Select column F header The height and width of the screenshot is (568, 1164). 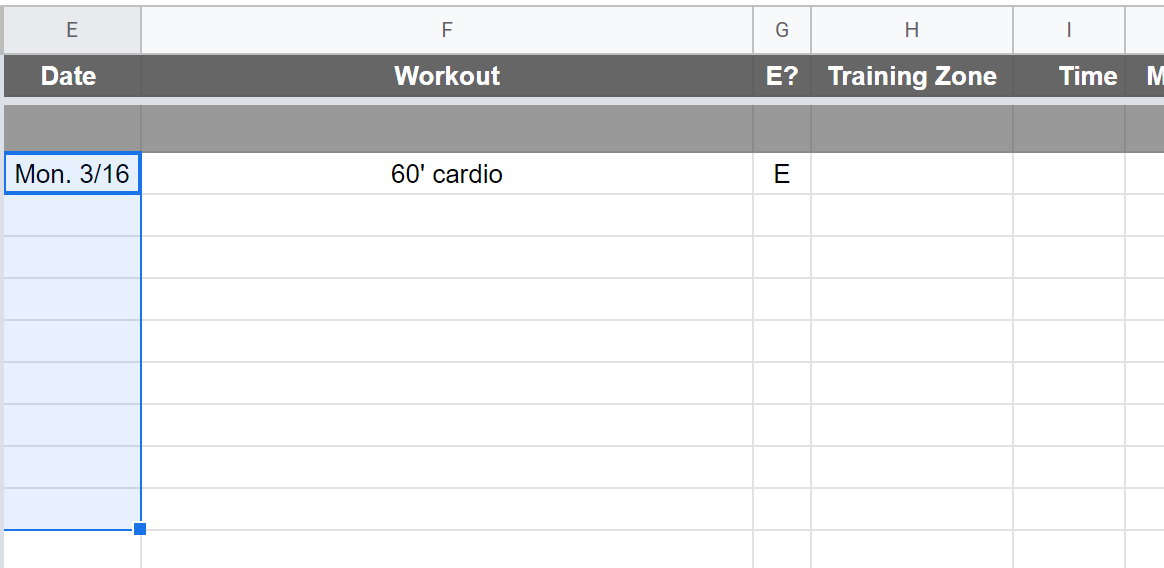(447, 30)
